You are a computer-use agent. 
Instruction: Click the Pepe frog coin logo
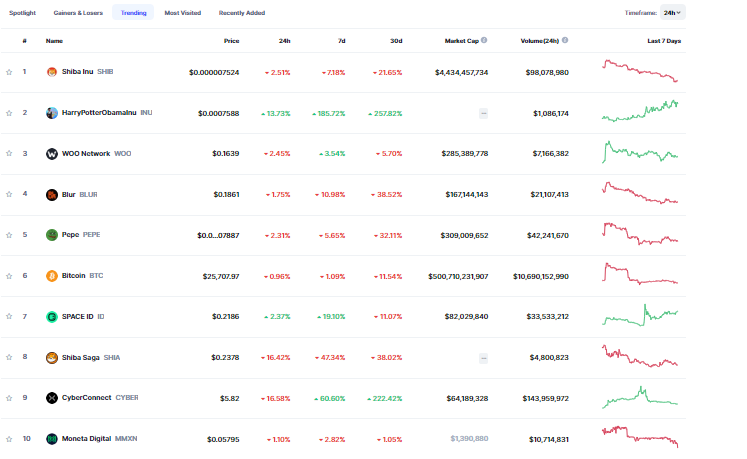pos(51,235)
